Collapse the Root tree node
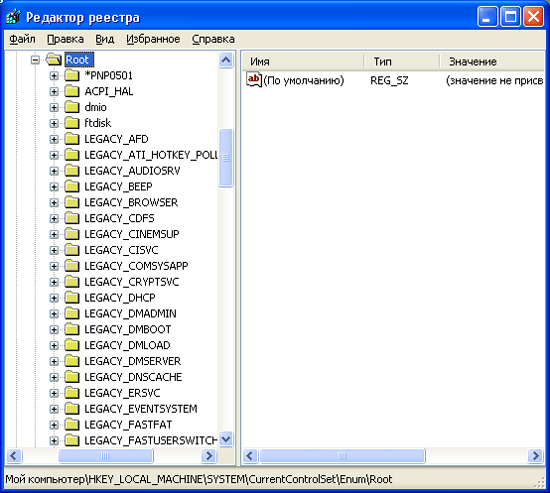The height and width of the screenshot is (493, 550). (35, 60)
